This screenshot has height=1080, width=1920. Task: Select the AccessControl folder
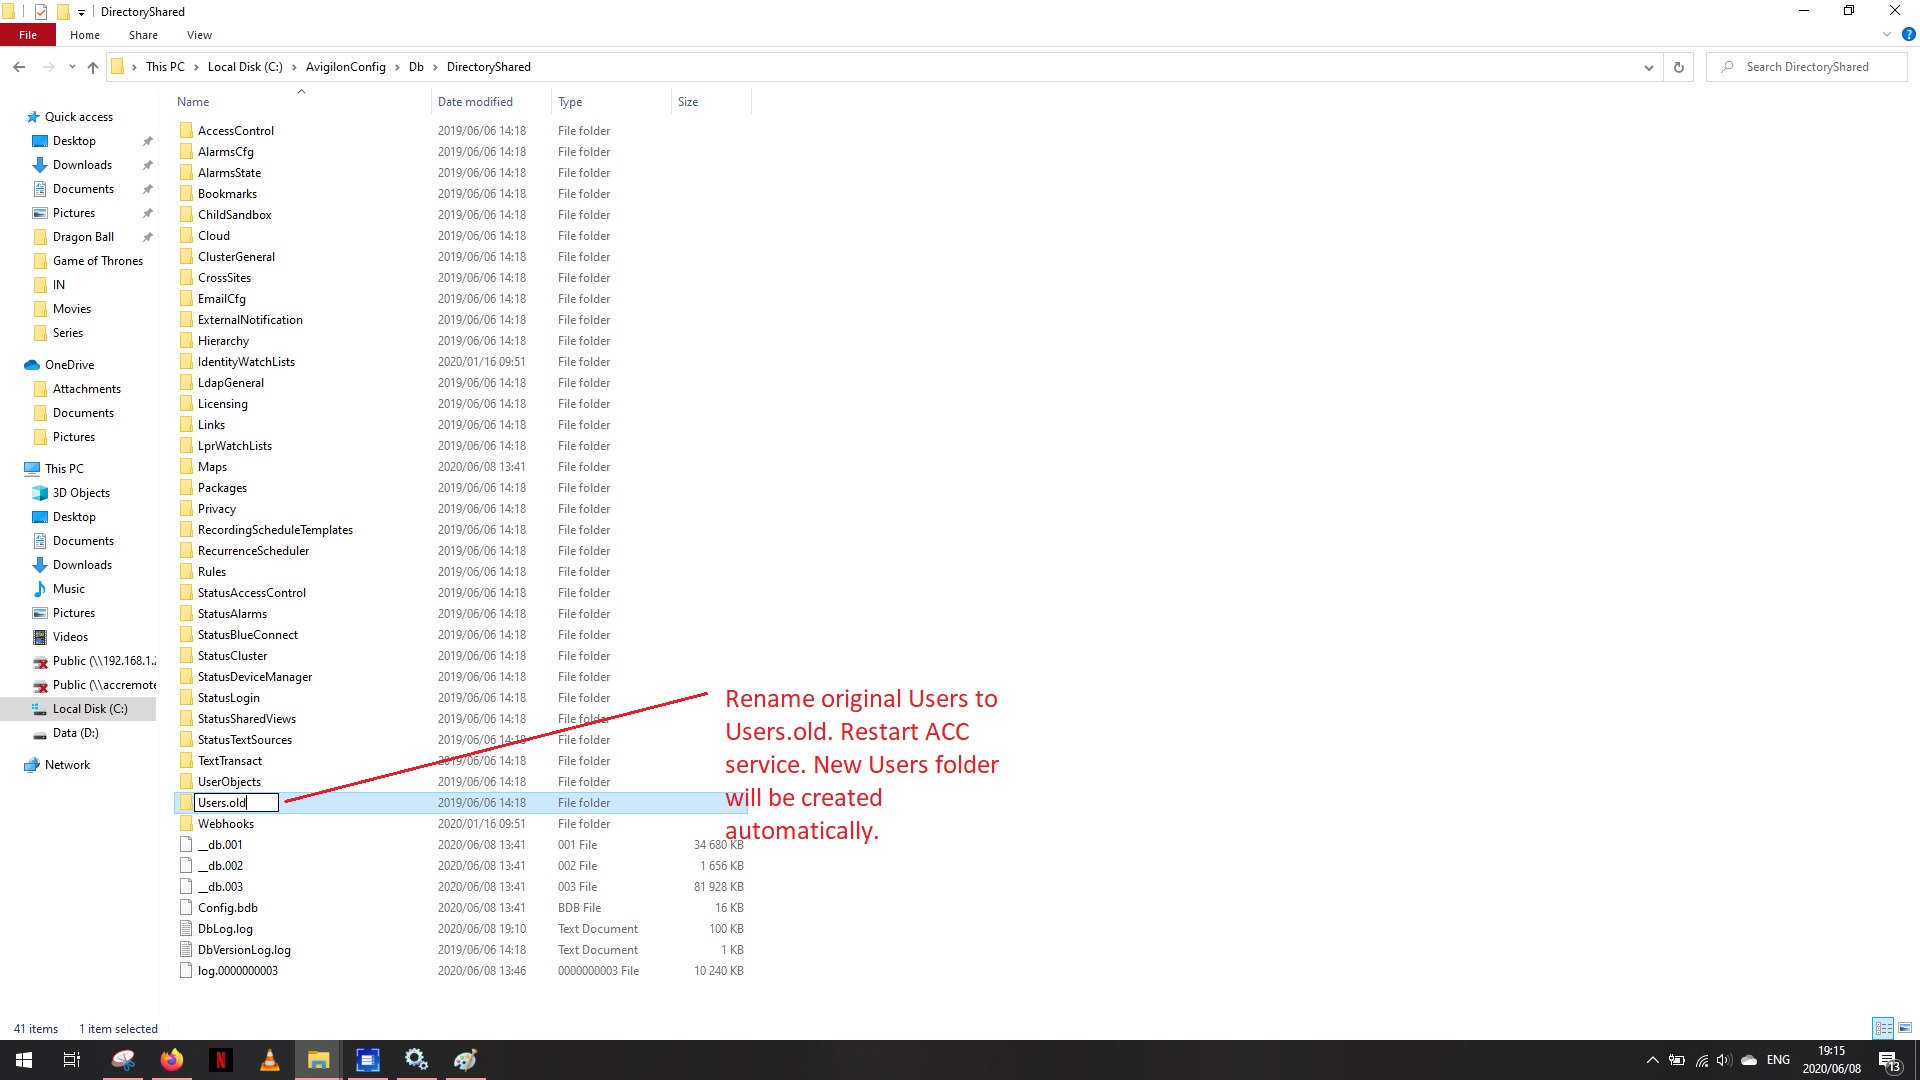(236, 131)
